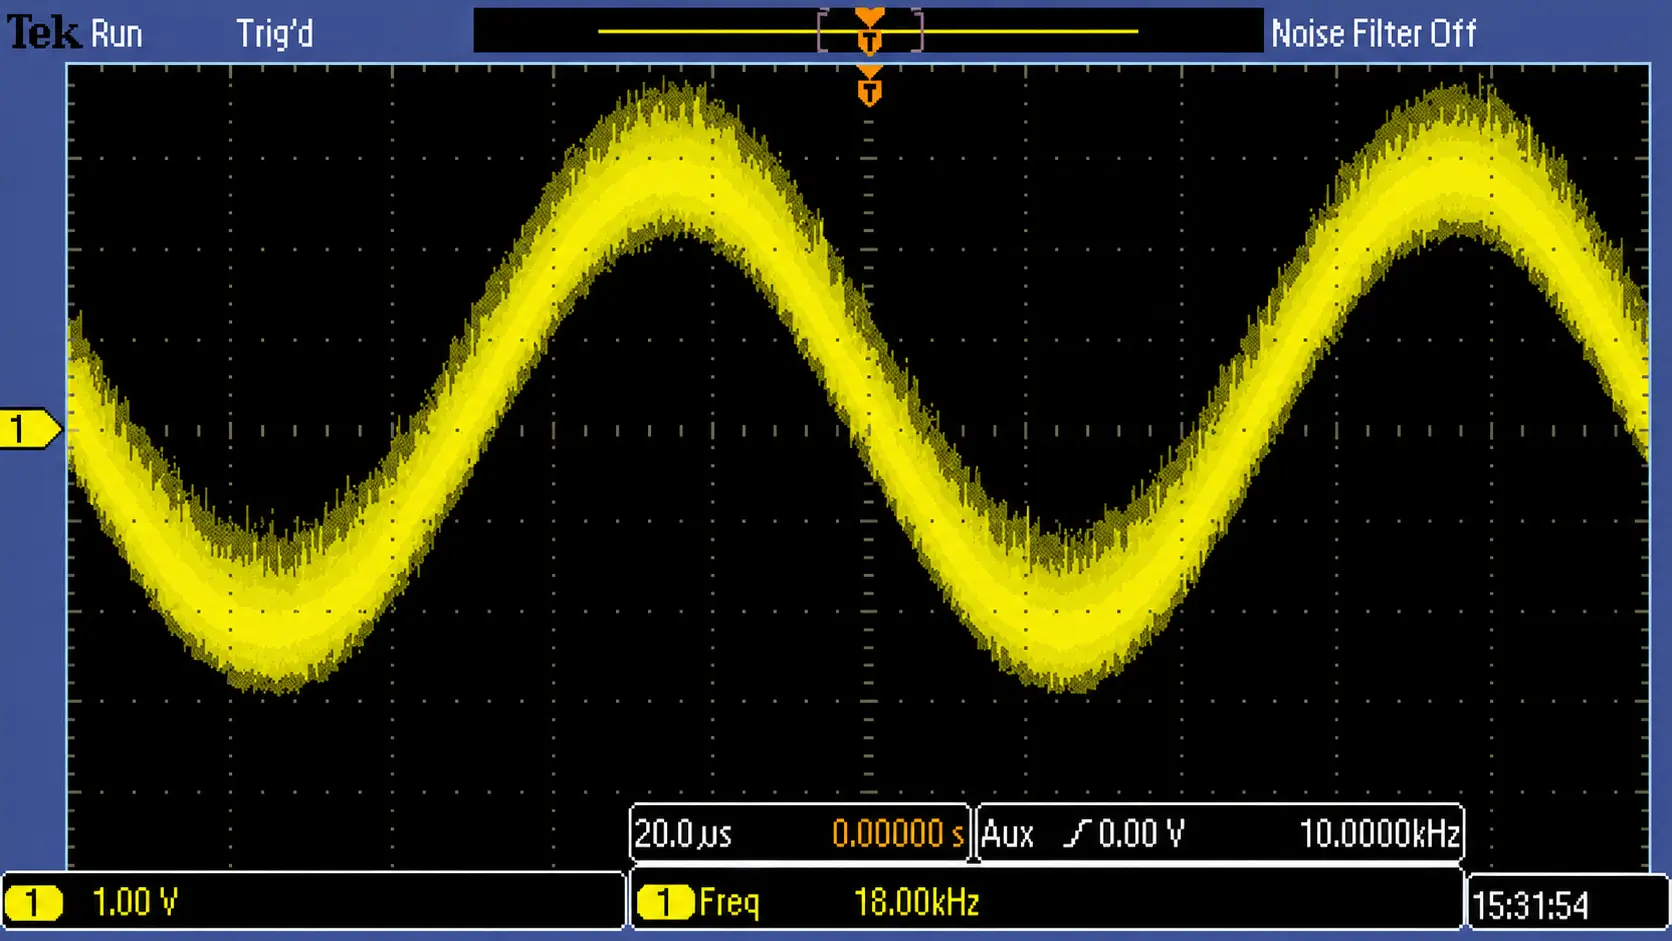Click the Run acquisition status

coord(117,34)
